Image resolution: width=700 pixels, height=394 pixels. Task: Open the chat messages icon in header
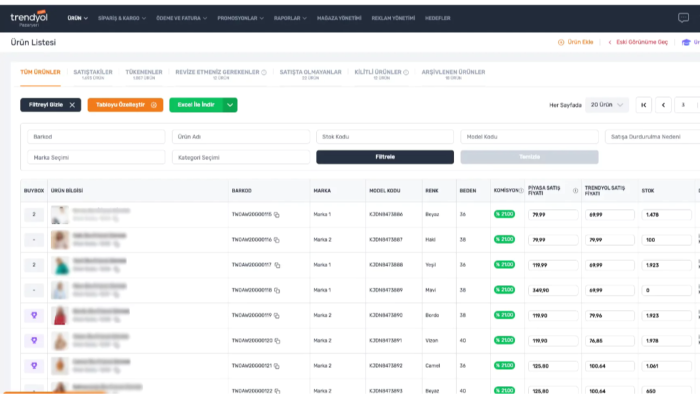(683, 18)
